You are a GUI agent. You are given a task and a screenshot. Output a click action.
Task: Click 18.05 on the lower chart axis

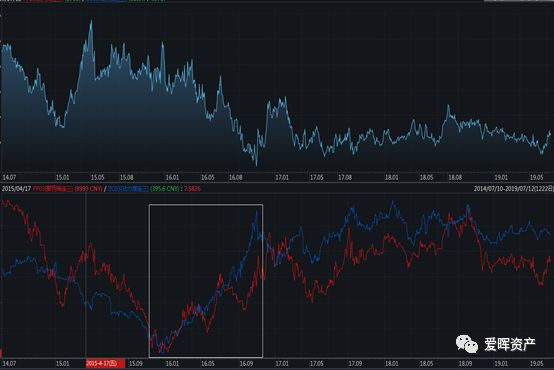[426, 363]
